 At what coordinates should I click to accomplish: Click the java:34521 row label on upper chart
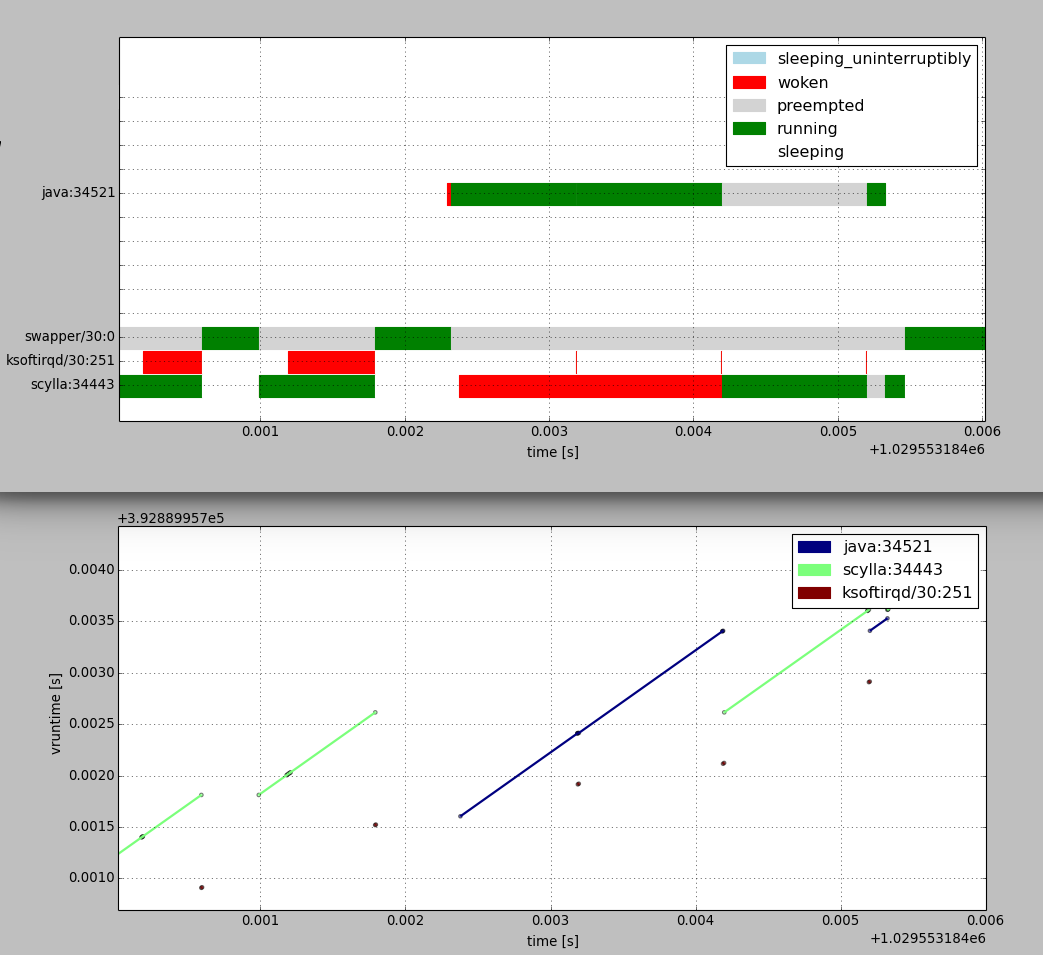(78, 193)
